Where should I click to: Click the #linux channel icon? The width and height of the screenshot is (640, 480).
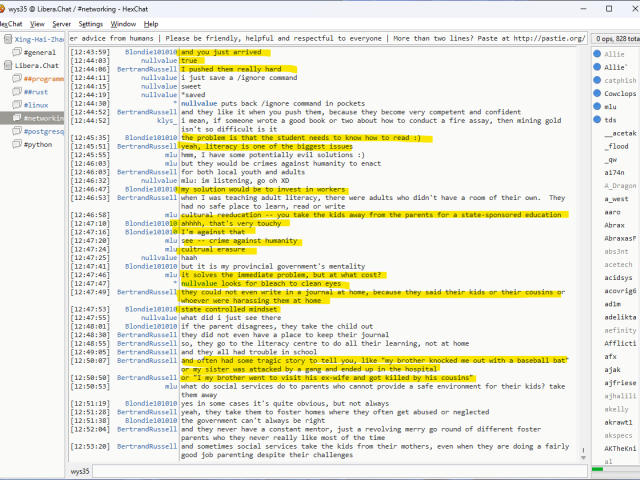(x=18, y=104)
